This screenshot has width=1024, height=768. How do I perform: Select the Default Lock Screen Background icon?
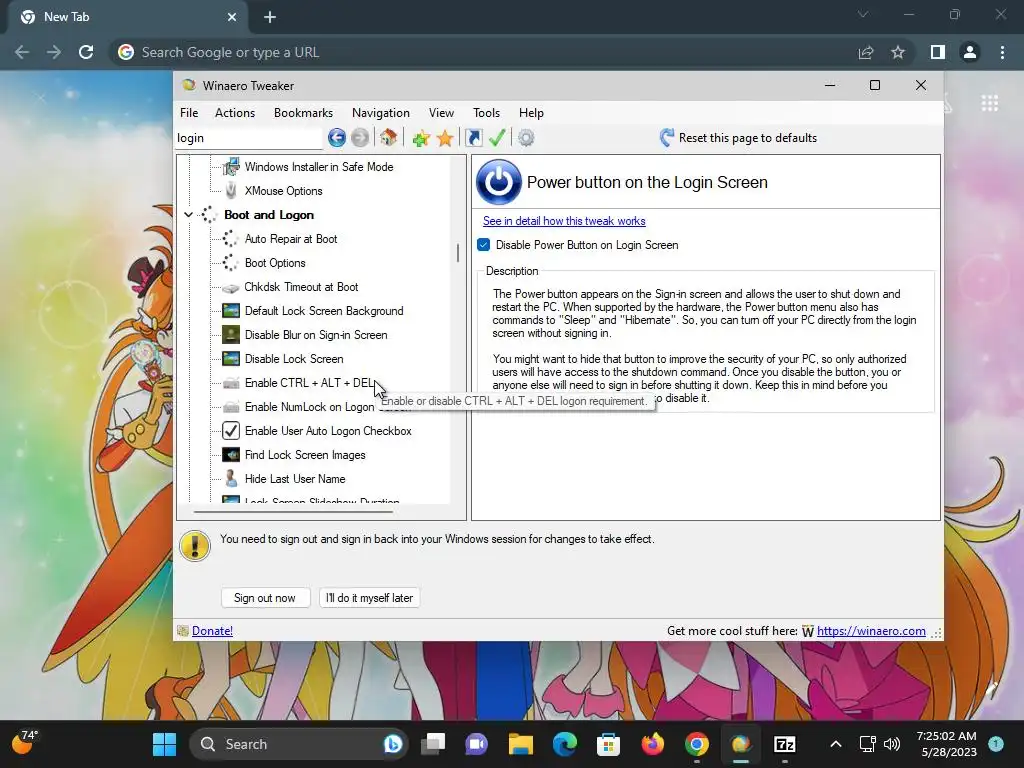(231, 311)
